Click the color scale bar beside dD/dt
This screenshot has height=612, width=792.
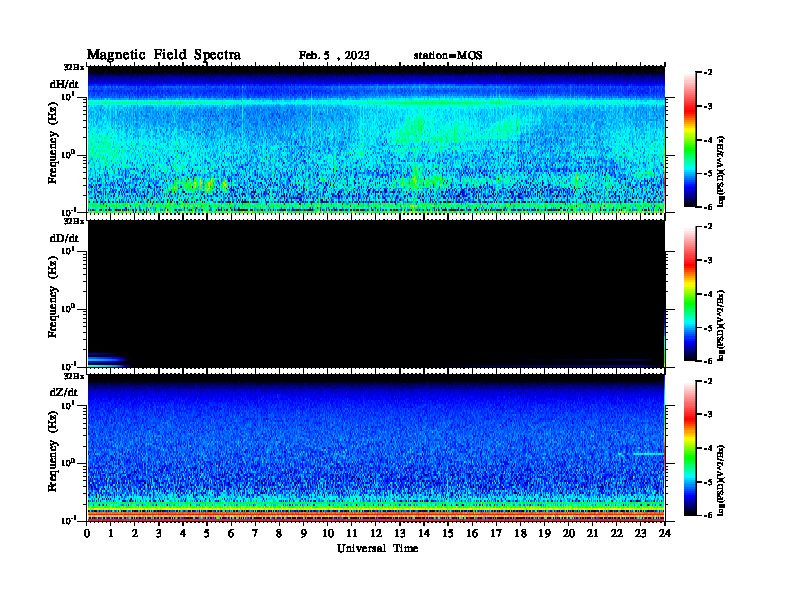point(690,293)
